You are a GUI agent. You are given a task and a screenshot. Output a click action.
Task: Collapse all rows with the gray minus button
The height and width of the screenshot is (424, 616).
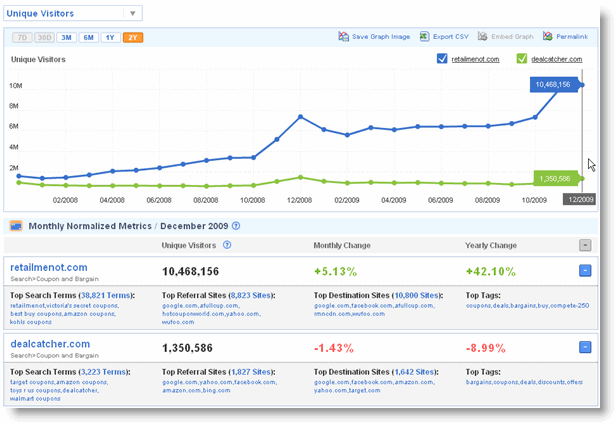[x=585, y=245]
